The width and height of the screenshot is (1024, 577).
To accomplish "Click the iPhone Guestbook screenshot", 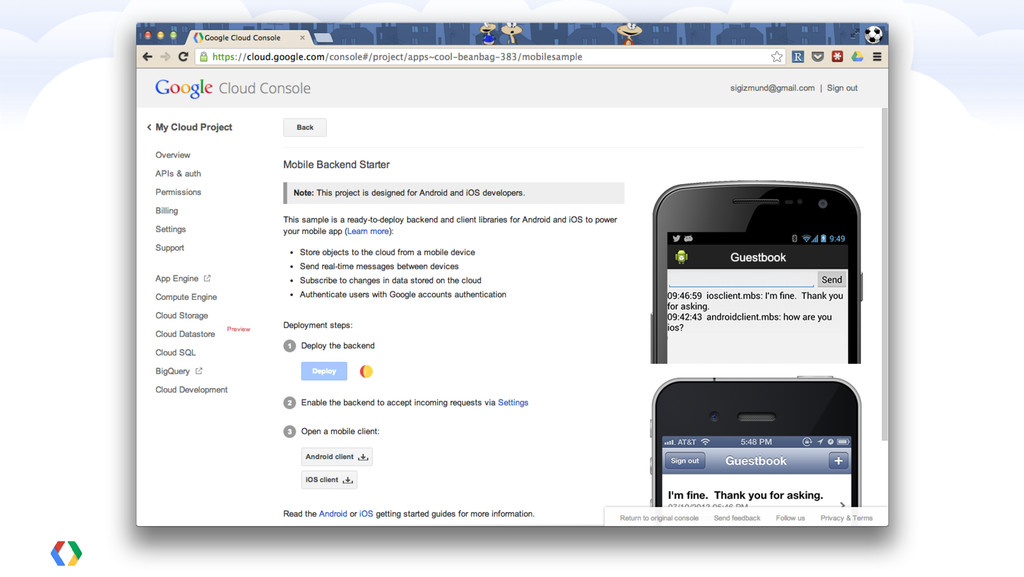I will (756, 442).
